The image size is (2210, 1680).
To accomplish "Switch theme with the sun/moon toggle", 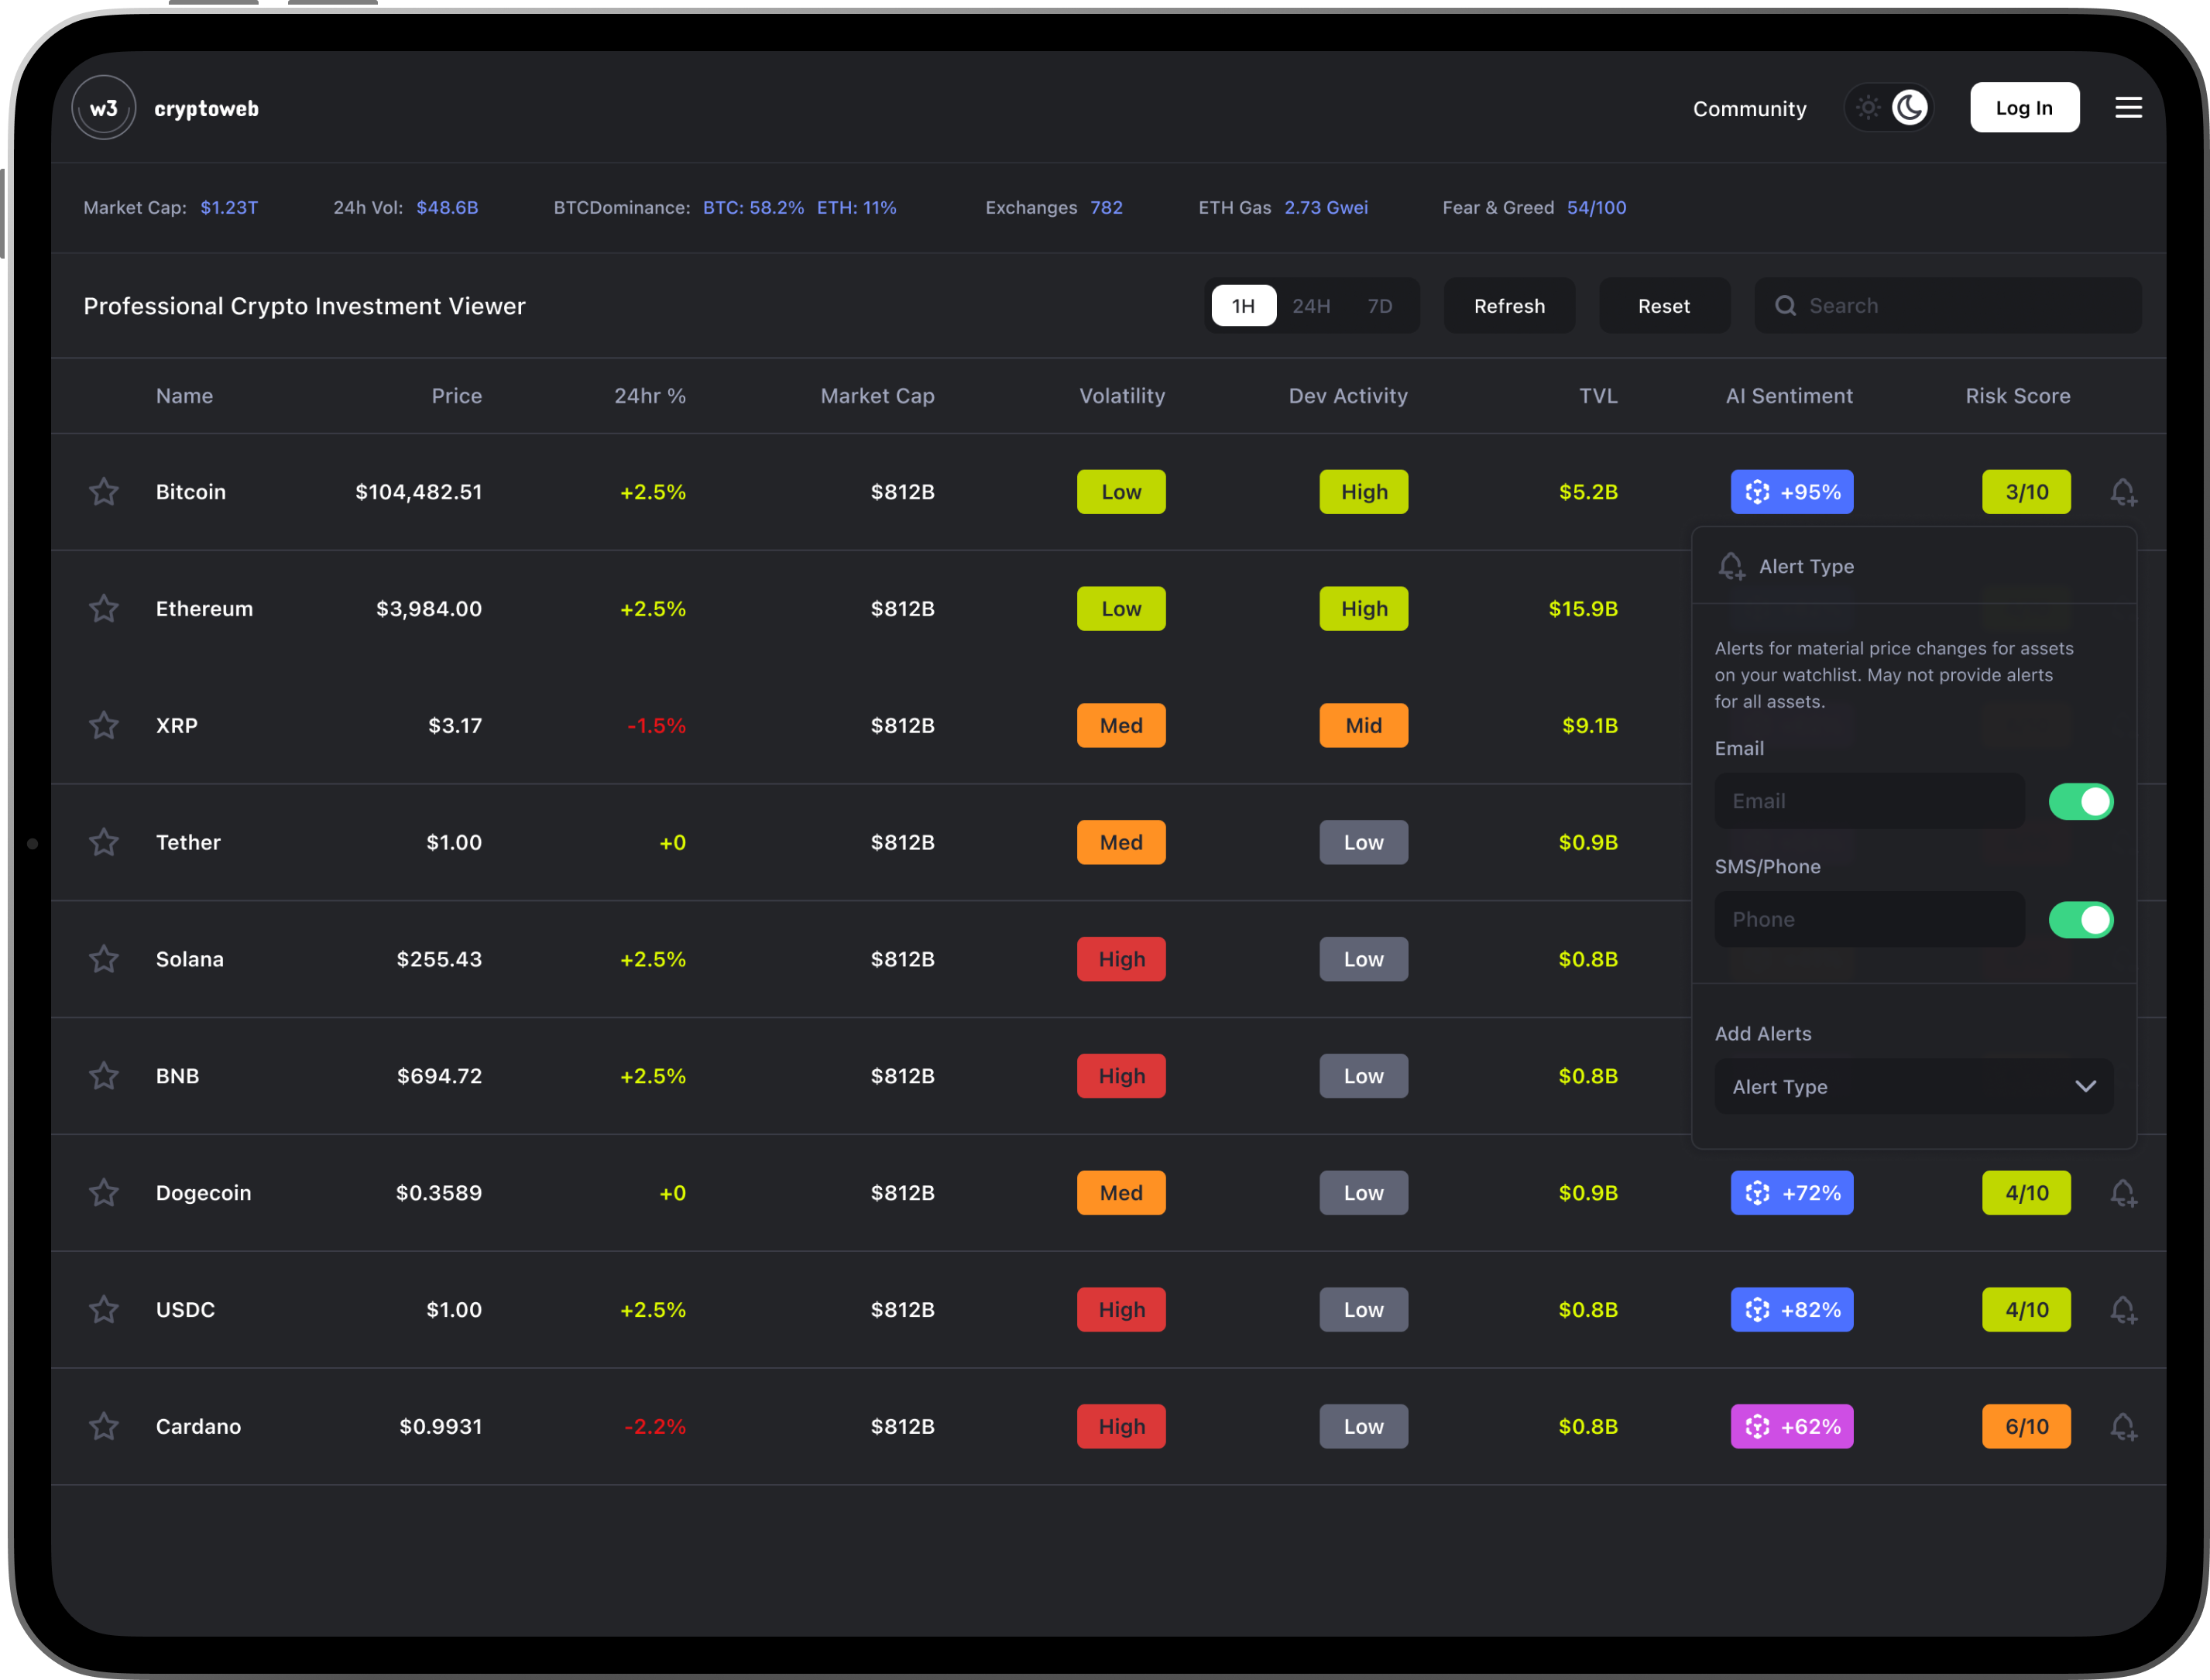I will coord(1888,108).
